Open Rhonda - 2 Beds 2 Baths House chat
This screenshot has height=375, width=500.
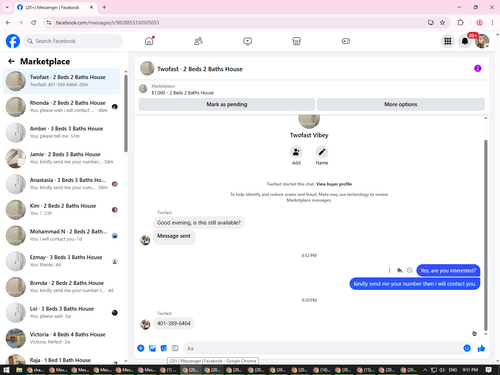62,107
